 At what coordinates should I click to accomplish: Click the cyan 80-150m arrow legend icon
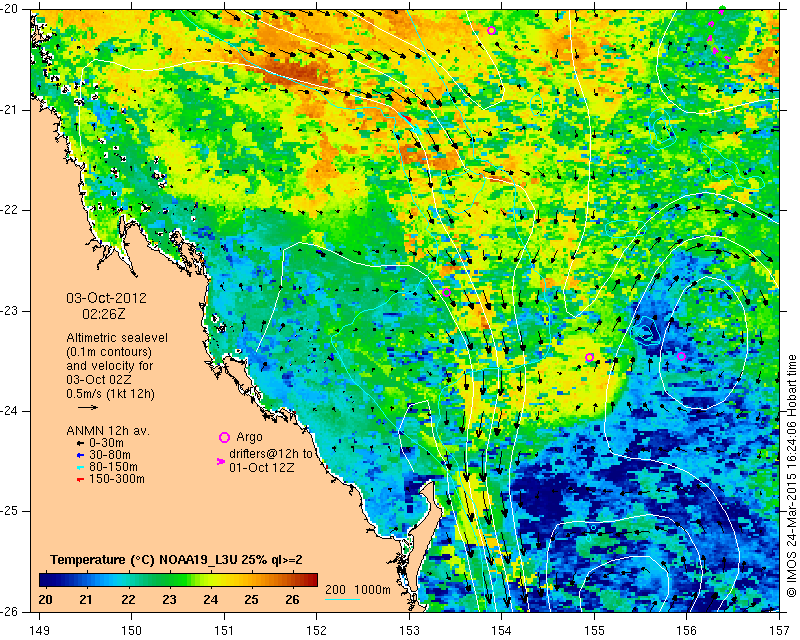[80, 467]
